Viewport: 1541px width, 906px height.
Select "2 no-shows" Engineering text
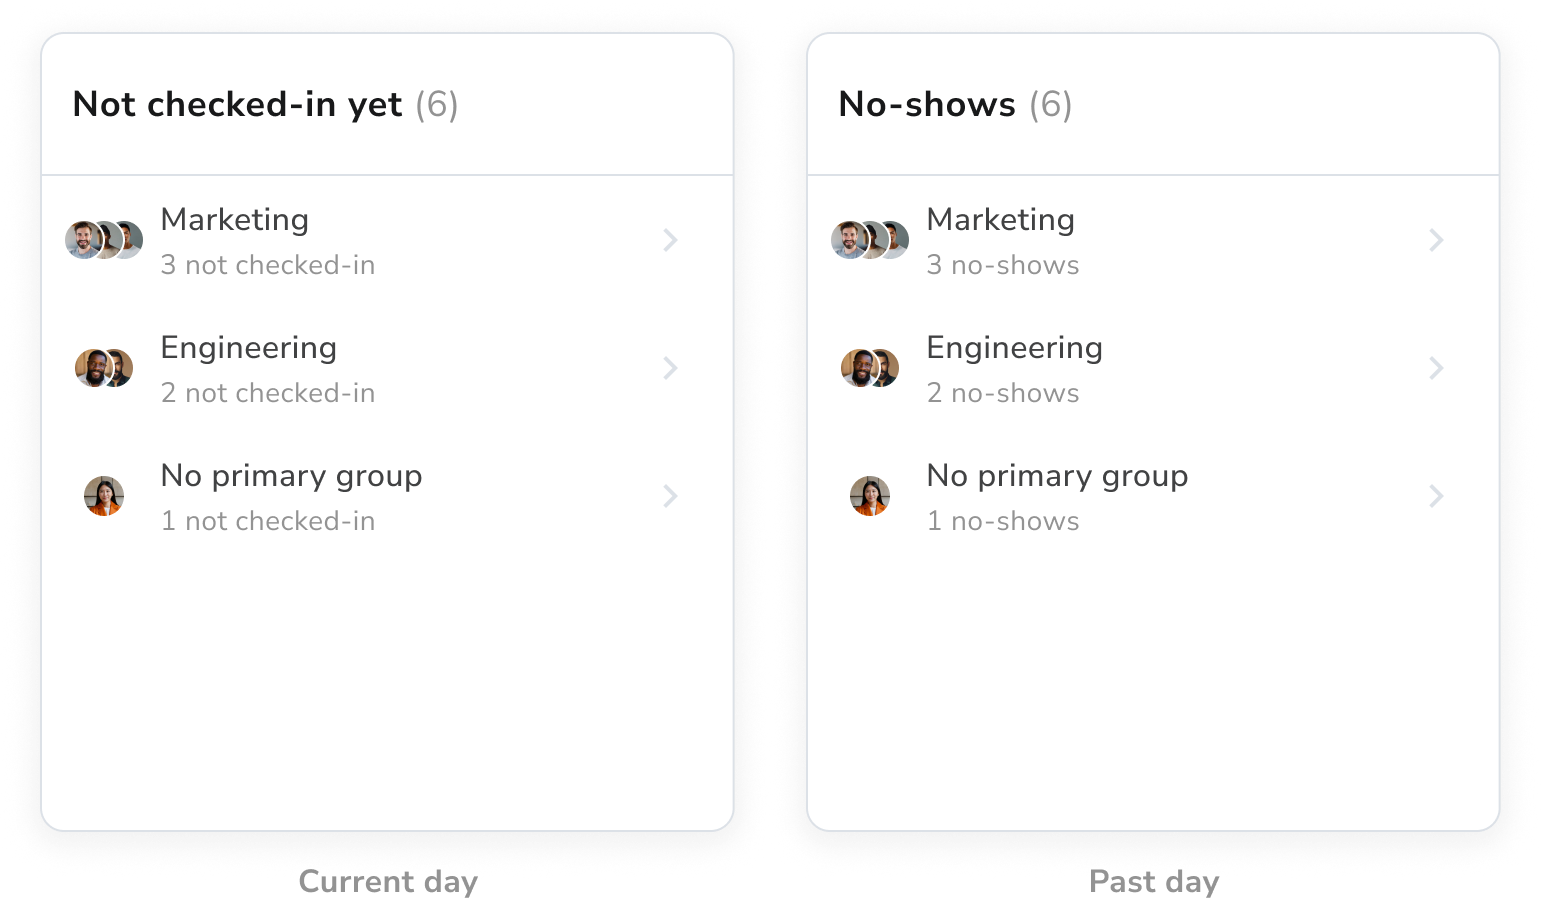(x=1003, y=393)
